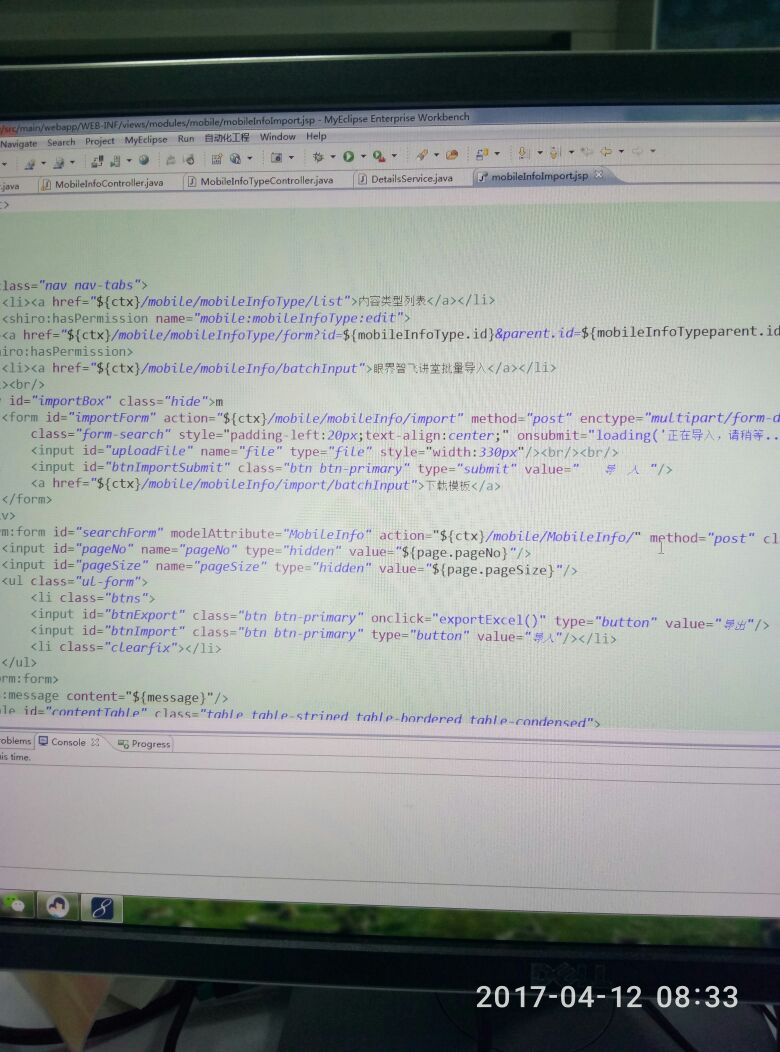Screen dimensions: 780x1052
Task: Open the MyEclipse menu
Action: [x=146, y=140]
